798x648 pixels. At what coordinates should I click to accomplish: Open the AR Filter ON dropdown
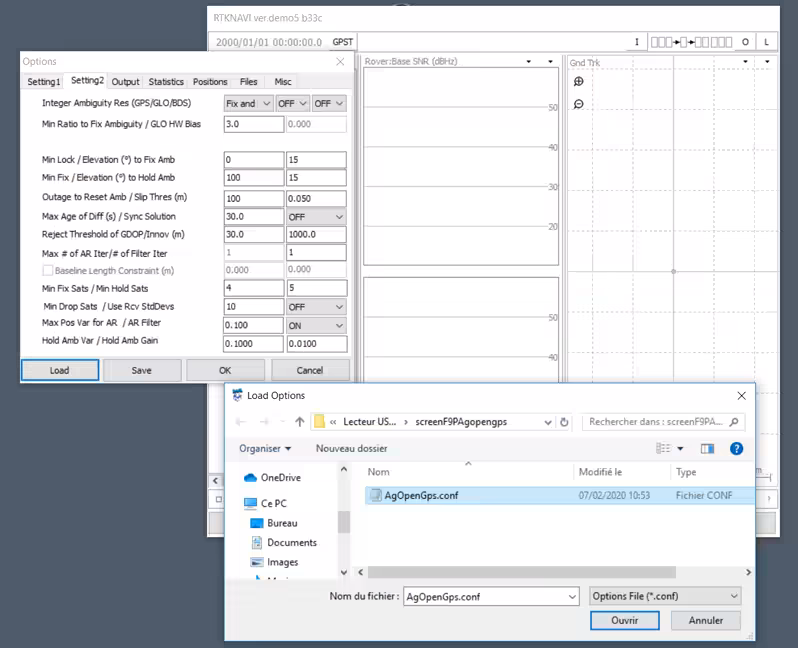tap(316, 324)
